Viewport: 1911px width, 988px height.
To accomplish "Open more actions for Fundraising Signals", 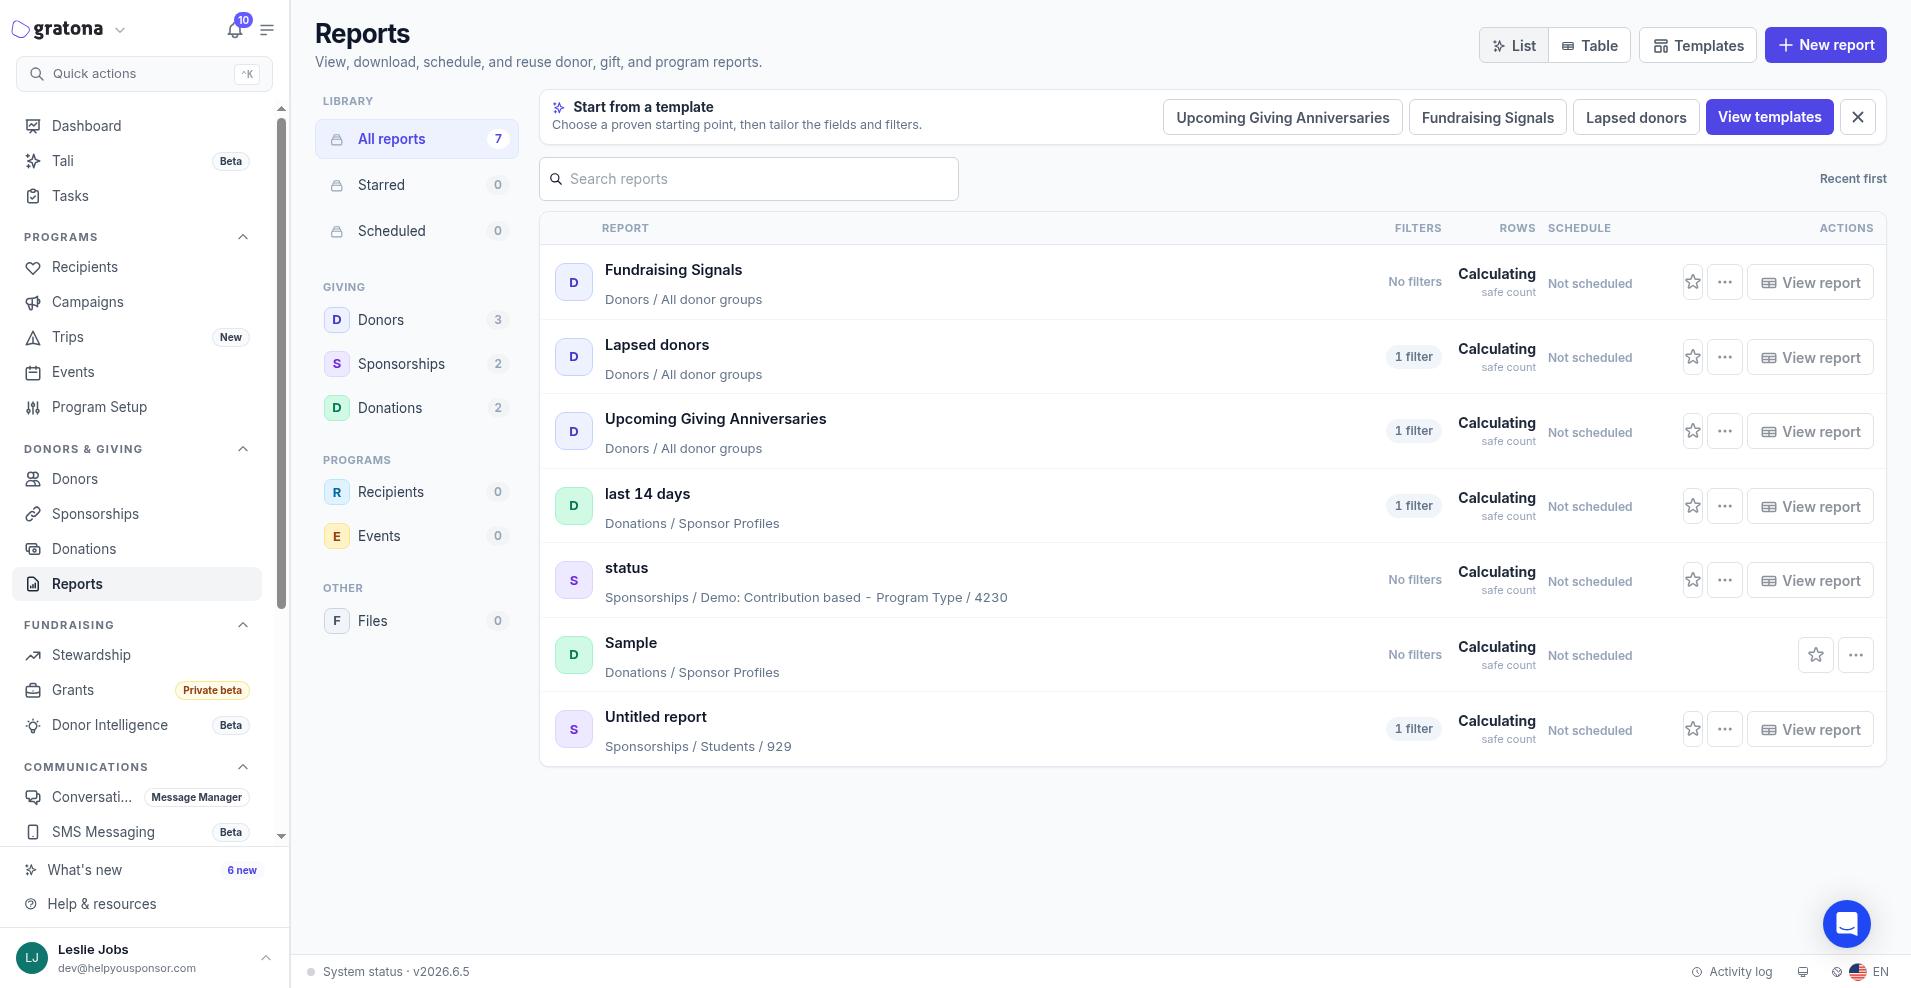I will (x=1724, y=283).
